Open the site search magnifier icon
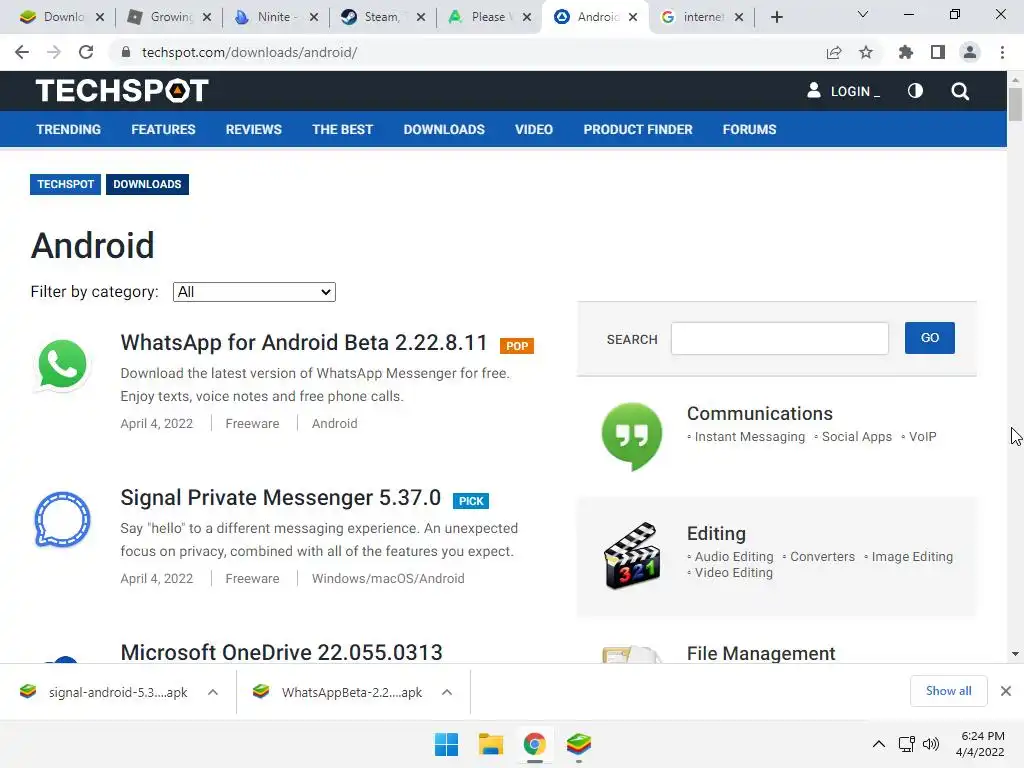Viewport: 1024px width, 768px height. (960, 91)
